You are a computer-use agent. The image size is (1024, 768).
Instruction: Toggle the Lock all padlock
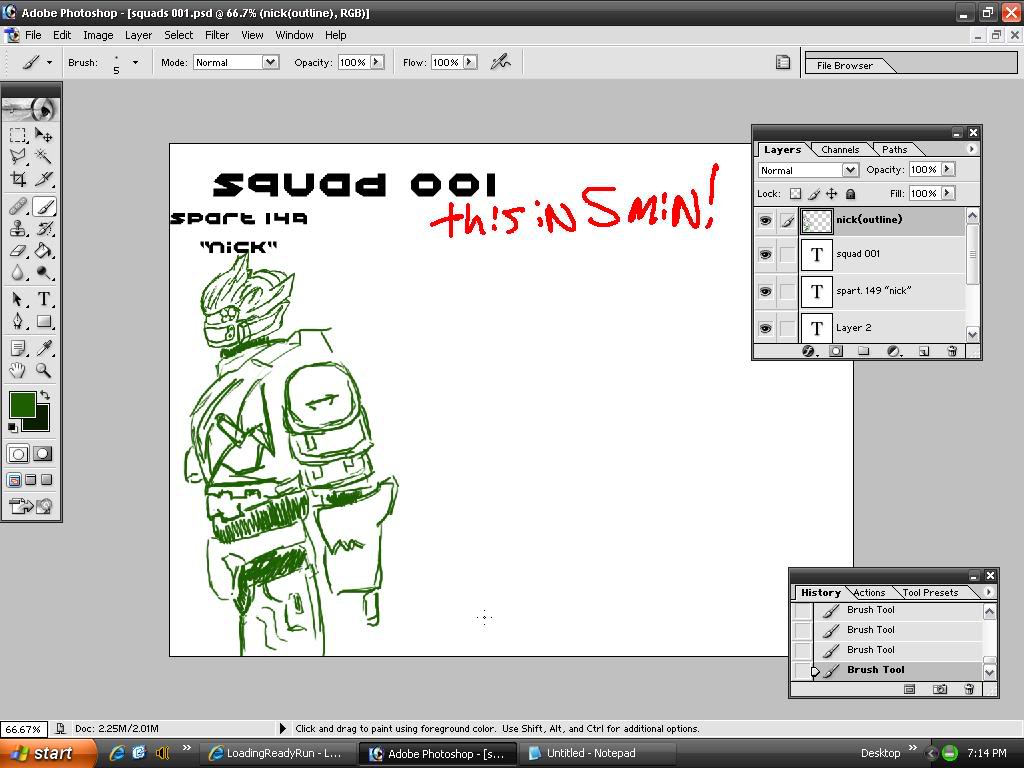(x=850, y=194)
